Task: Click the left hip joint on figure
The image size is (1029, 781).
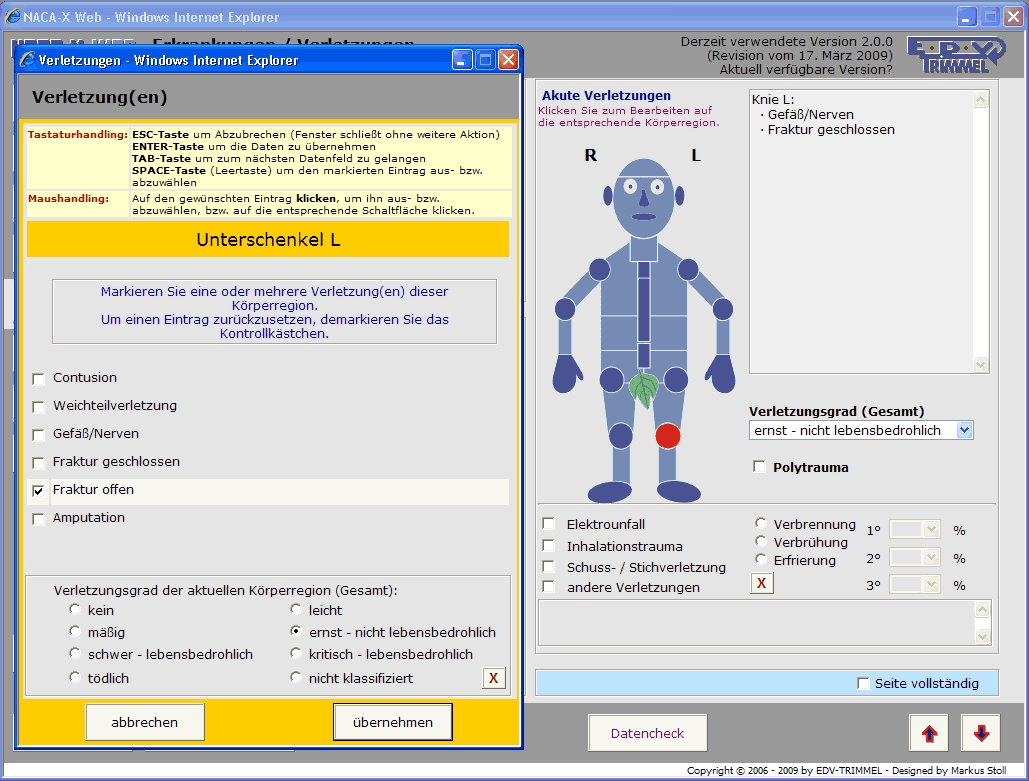Action: tap(676, 379)
